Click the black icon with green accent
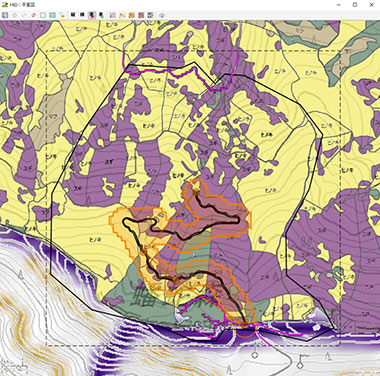 pyautogui.click(x=101, y=15)
